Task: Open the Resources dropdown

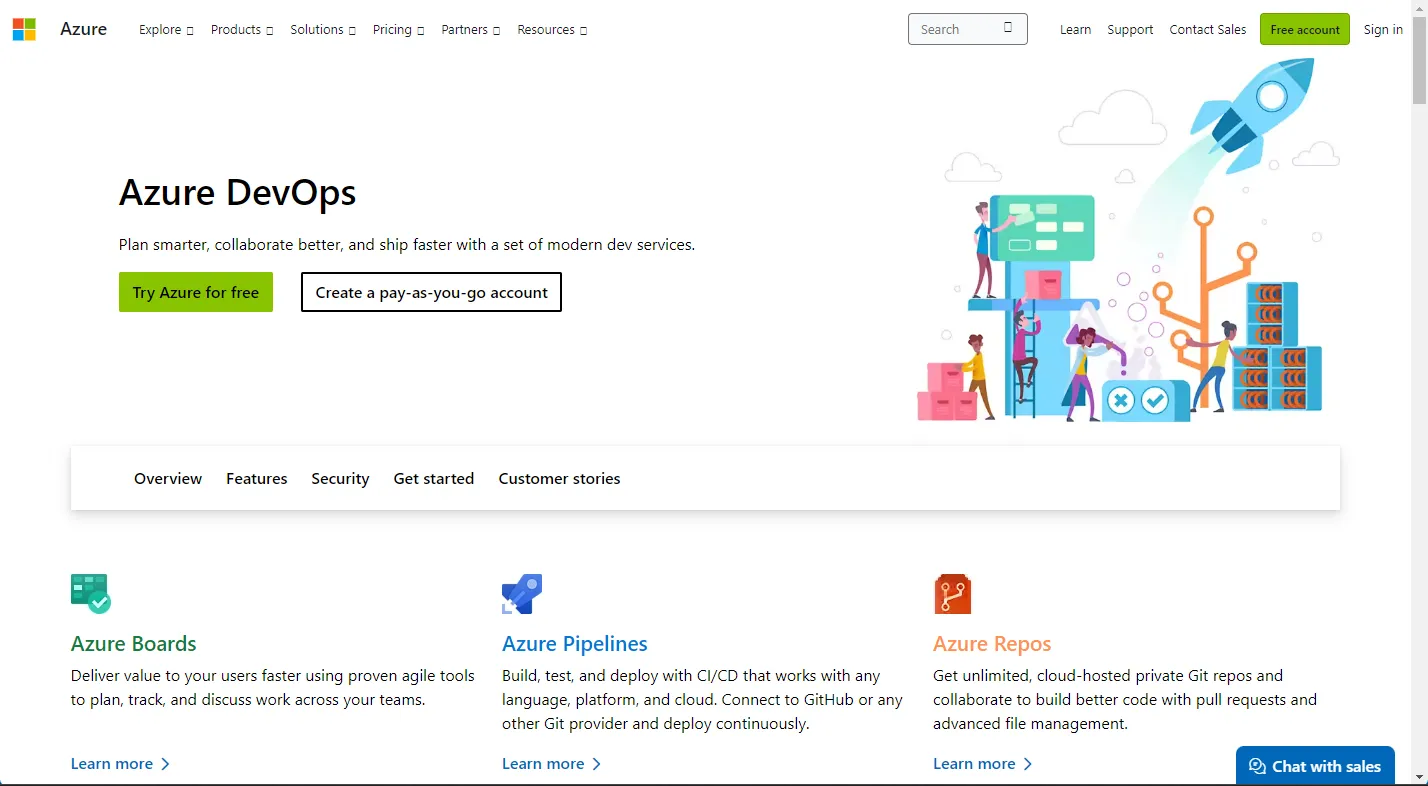Action: pyautogui.click(x=551, y=30)
